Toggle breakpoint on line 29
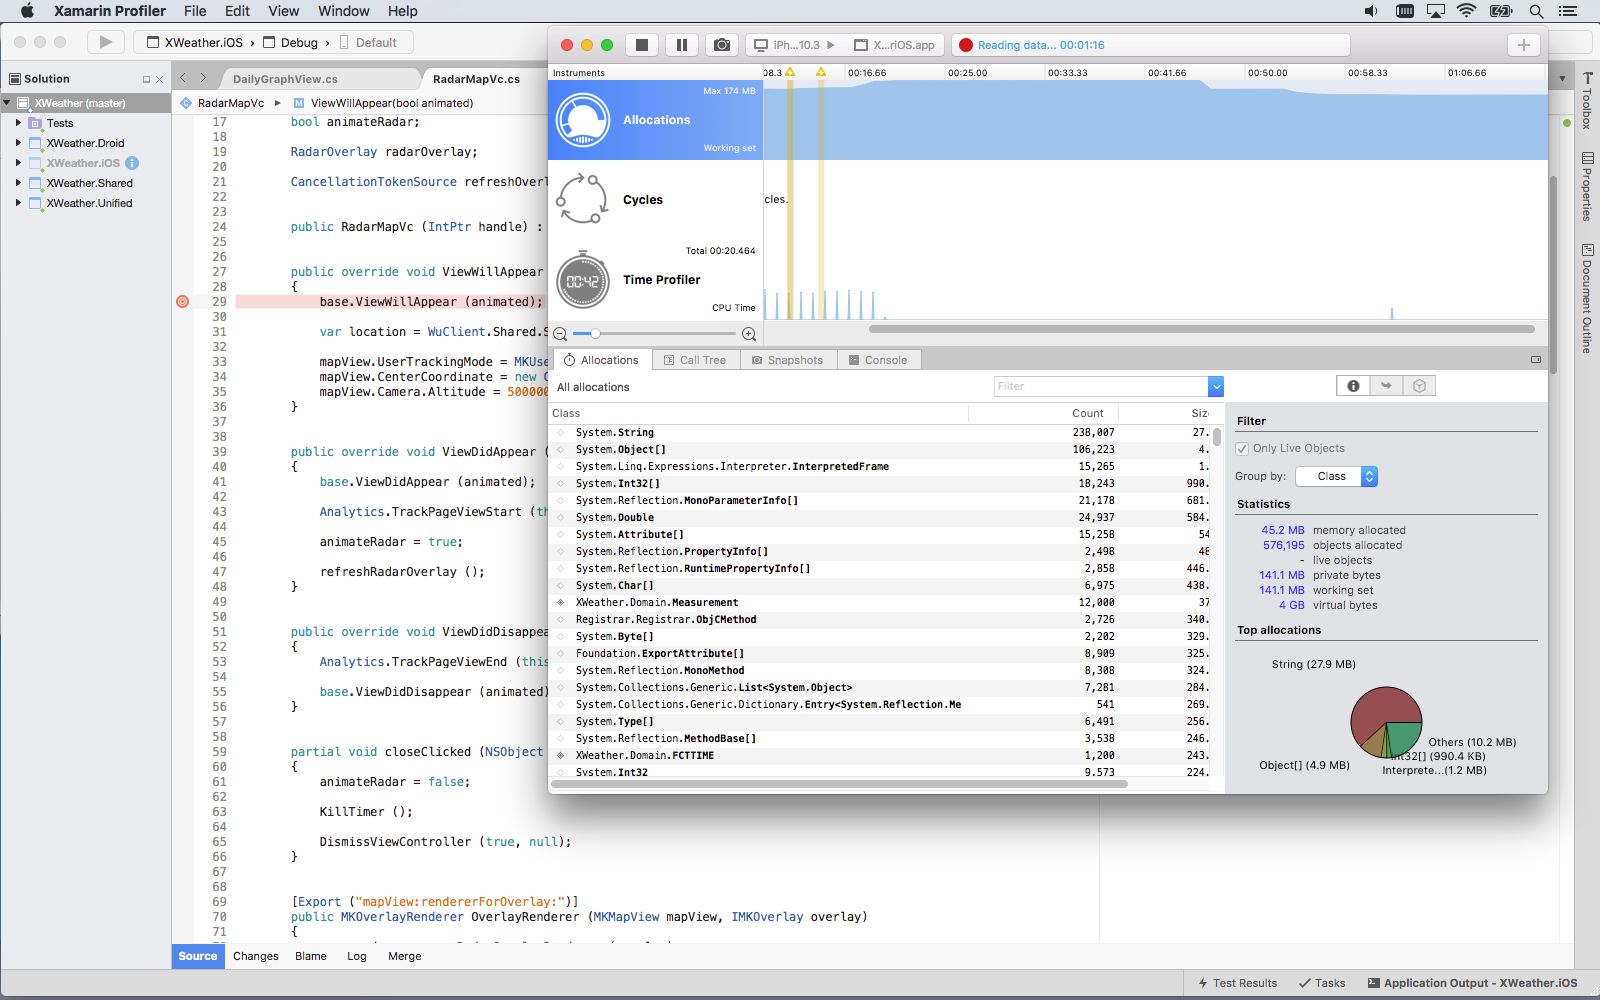Viewport: 1600px width, 1000px height. pos(182,302)
